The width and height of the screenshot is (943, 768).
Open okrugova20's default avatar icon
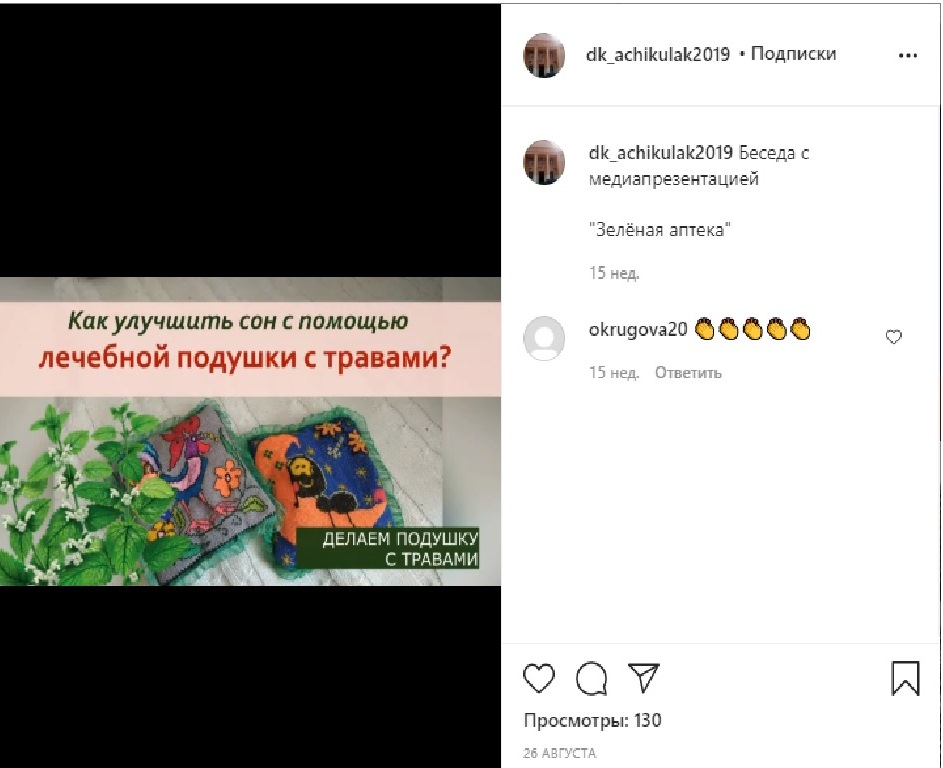click(x=544, y=339)
